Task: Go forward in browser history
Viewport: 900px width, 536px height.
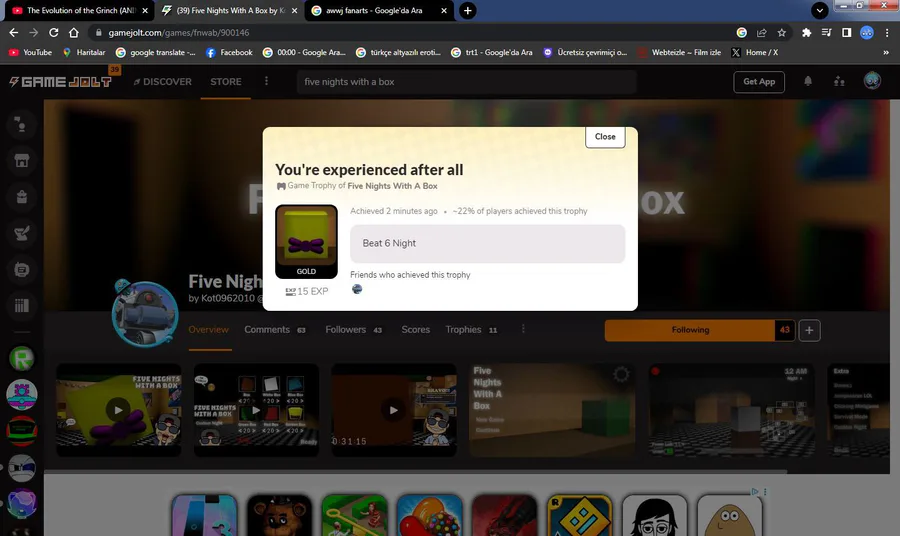Action: [34, 33]
